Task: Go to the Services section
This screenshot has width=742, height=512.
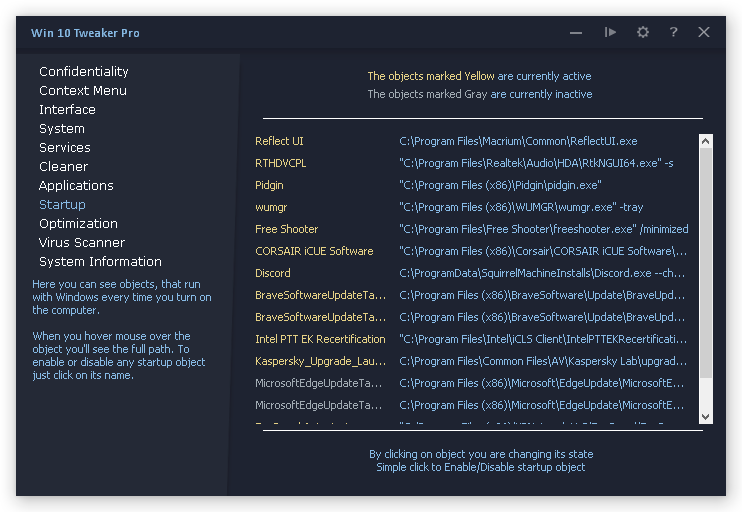Action: 65,147
